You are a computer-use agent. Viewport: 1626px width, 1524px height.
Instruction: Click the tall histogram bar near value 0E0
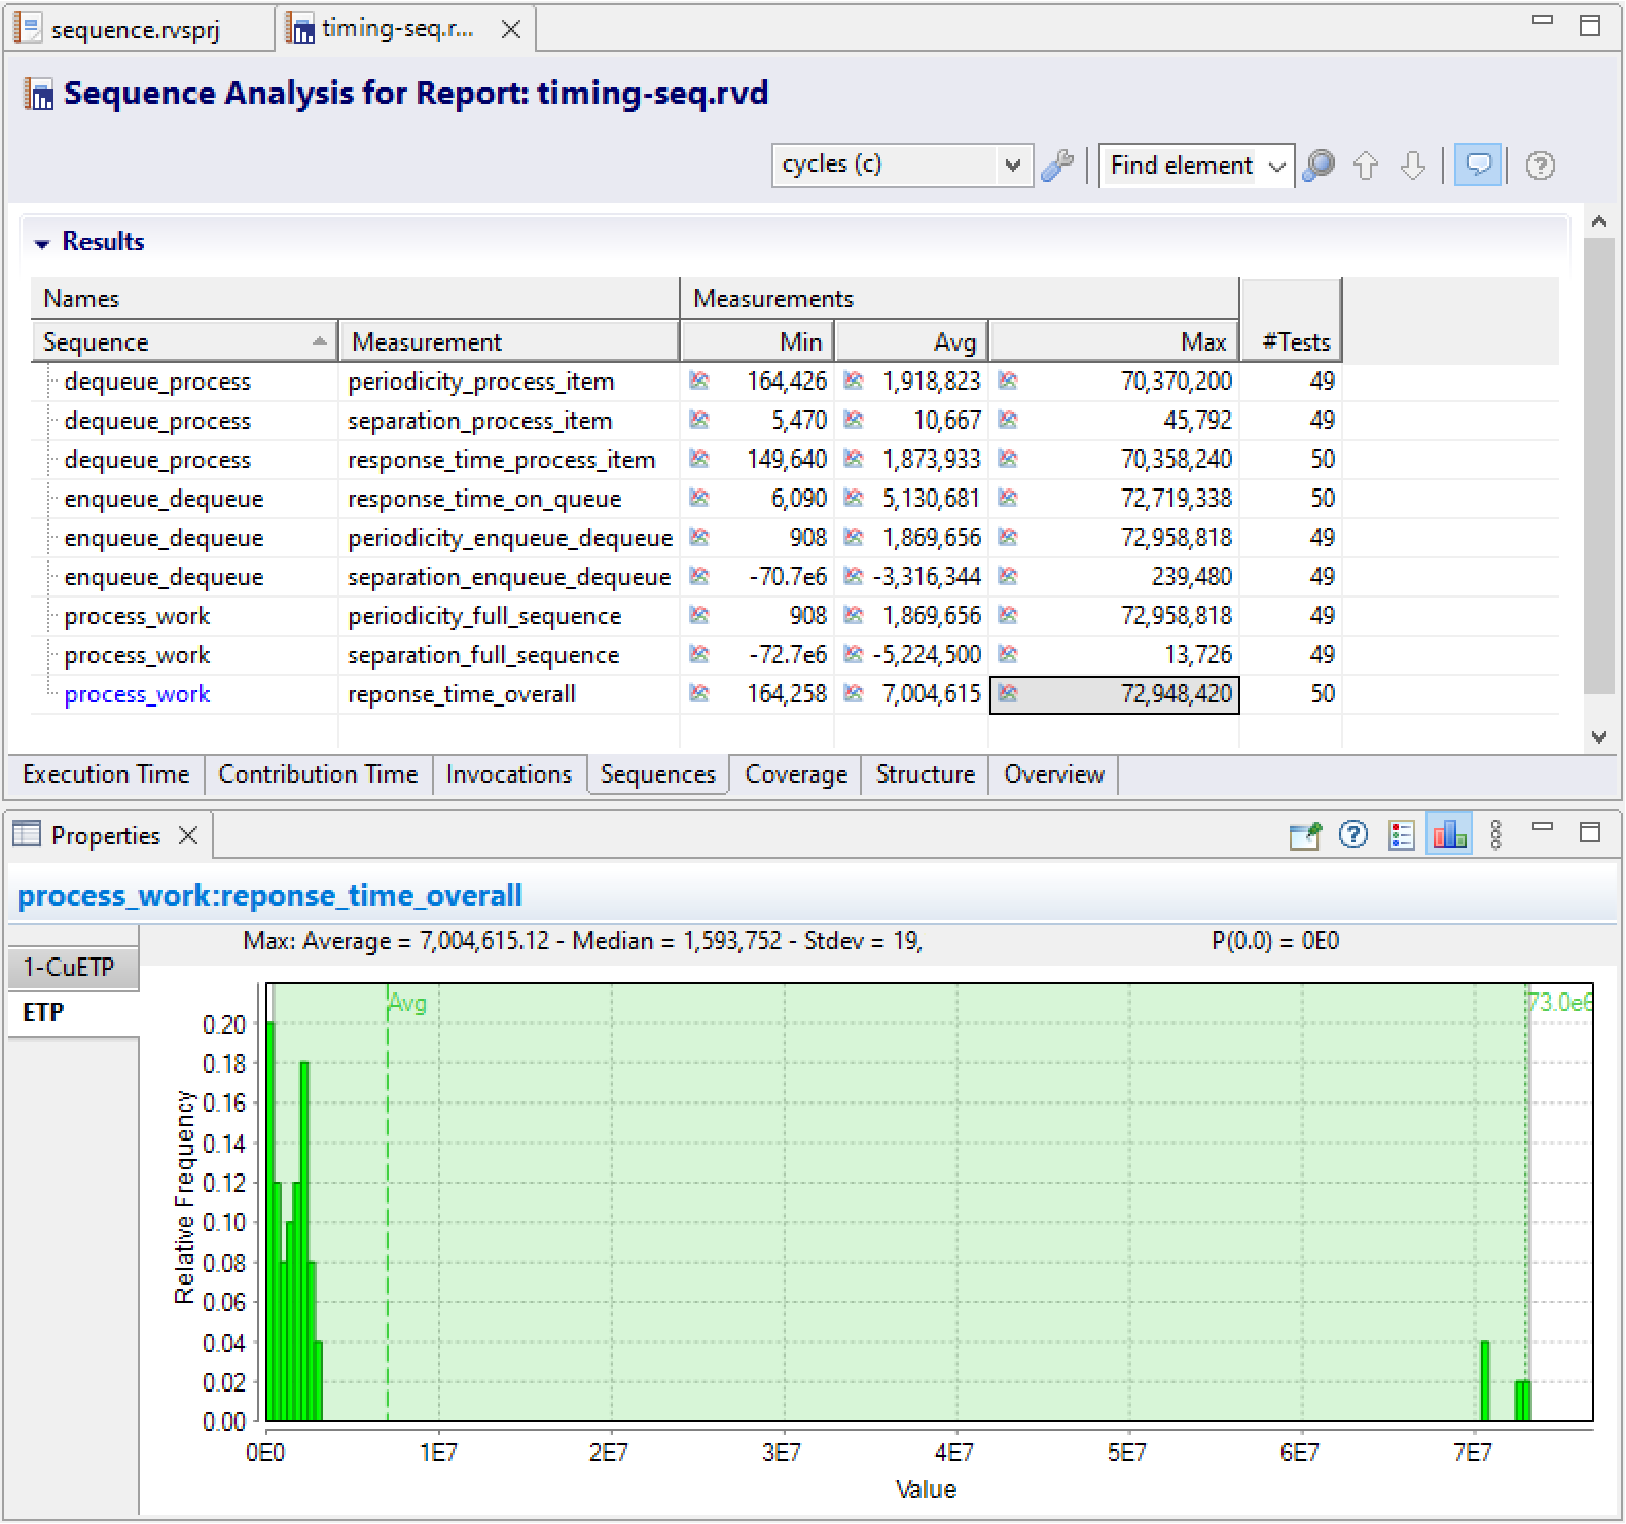270,1221
